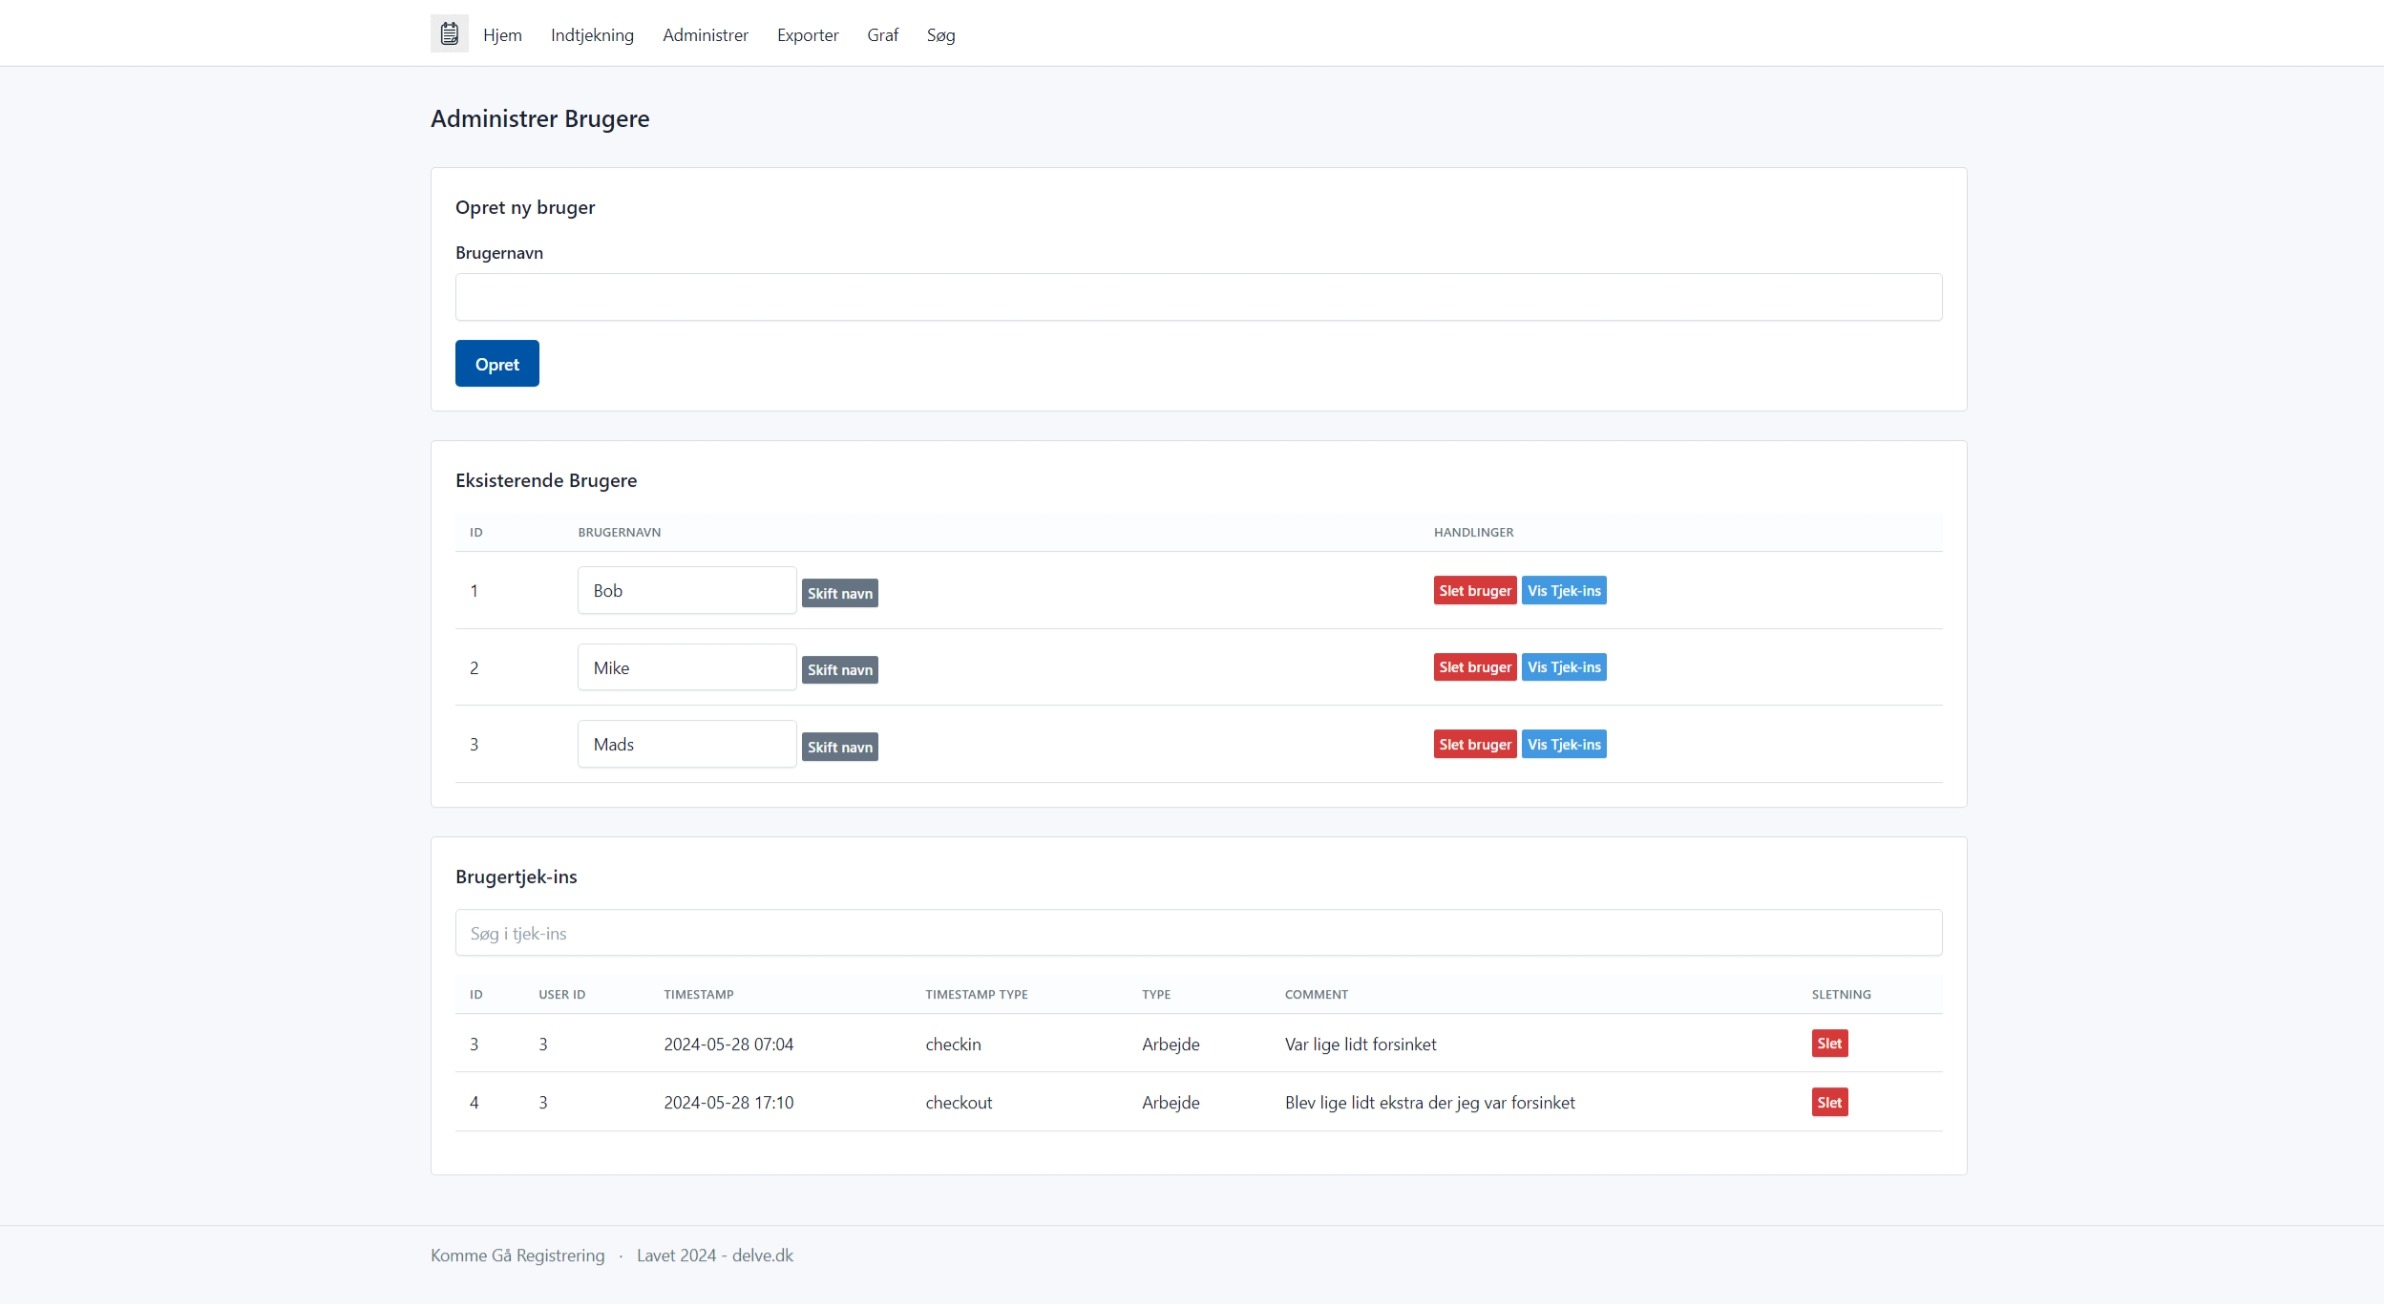
Task: Click the COMMENT column header
Action: pos(1316,994)
